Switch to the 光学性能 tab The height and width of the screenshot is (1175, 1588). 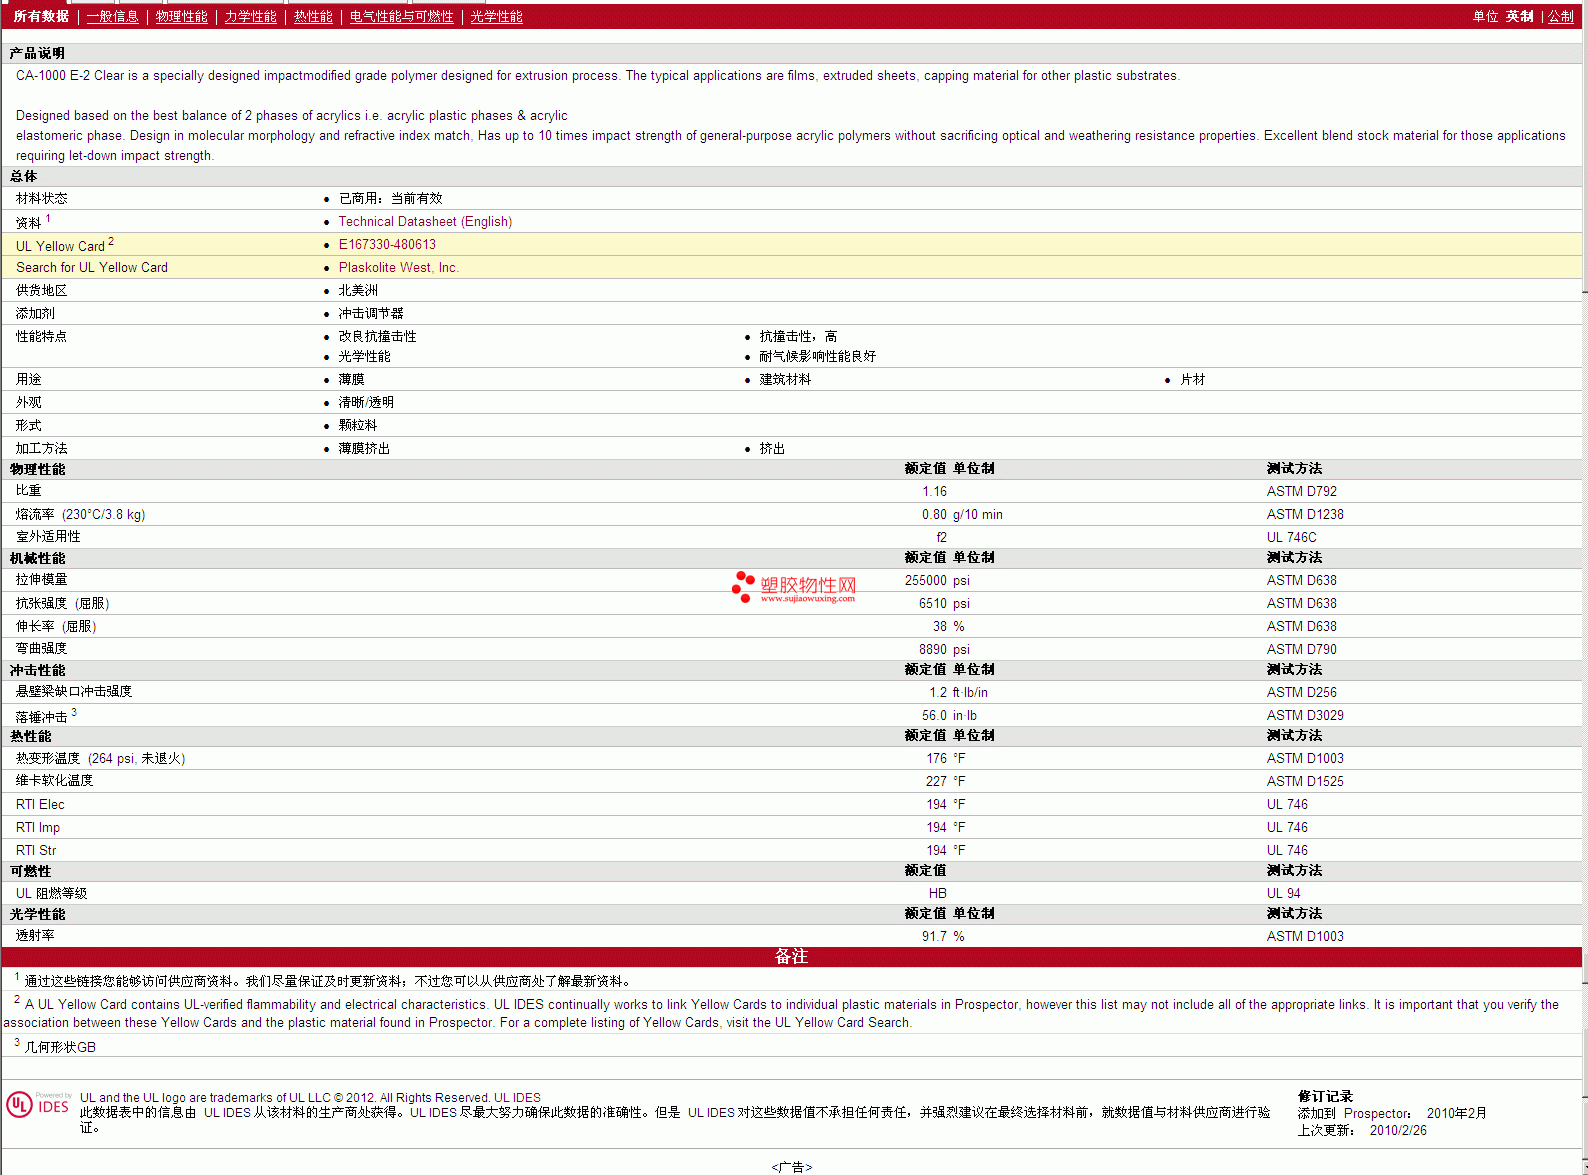point(496,17)
